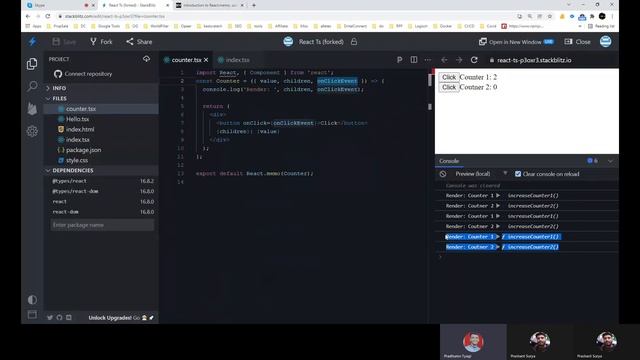The height and width of the screenshot is (360, 640).
Task: Select the Console tab
Action: pyautogui.click(x=449, y=161)
